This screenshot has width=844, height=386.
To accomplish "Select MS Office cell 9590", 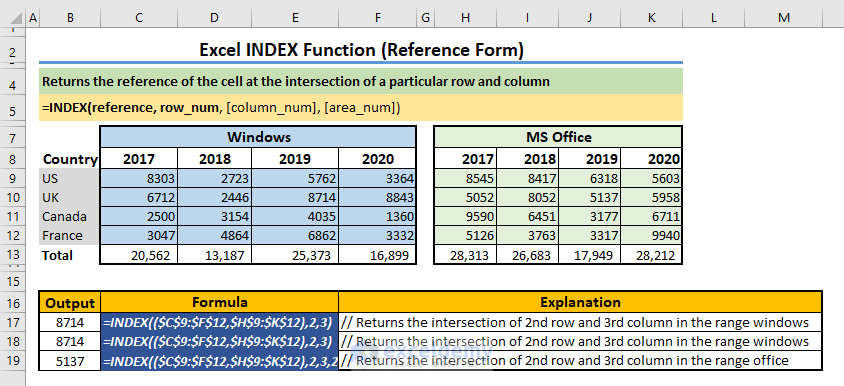I will [x=466, y=217].
